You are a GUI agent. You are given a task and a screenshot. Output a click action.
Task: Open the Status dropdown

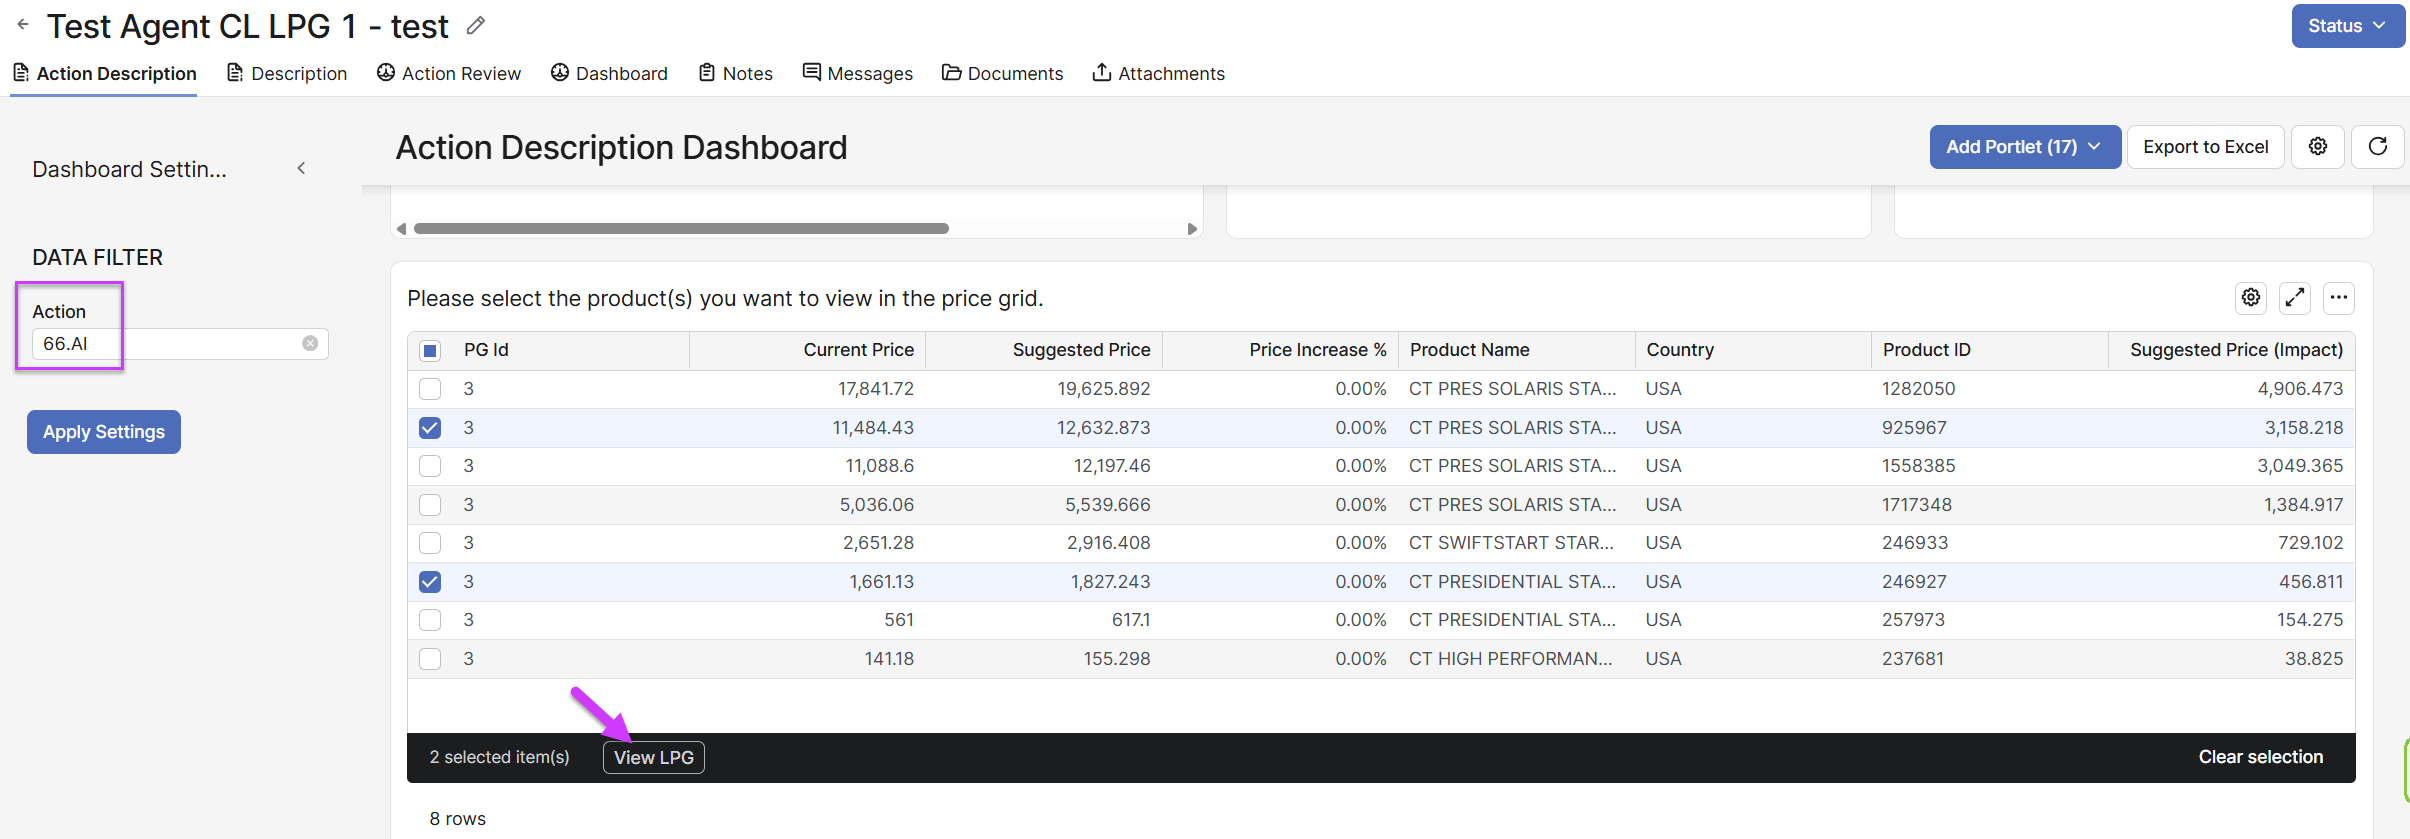click(x=2347, y=26)
